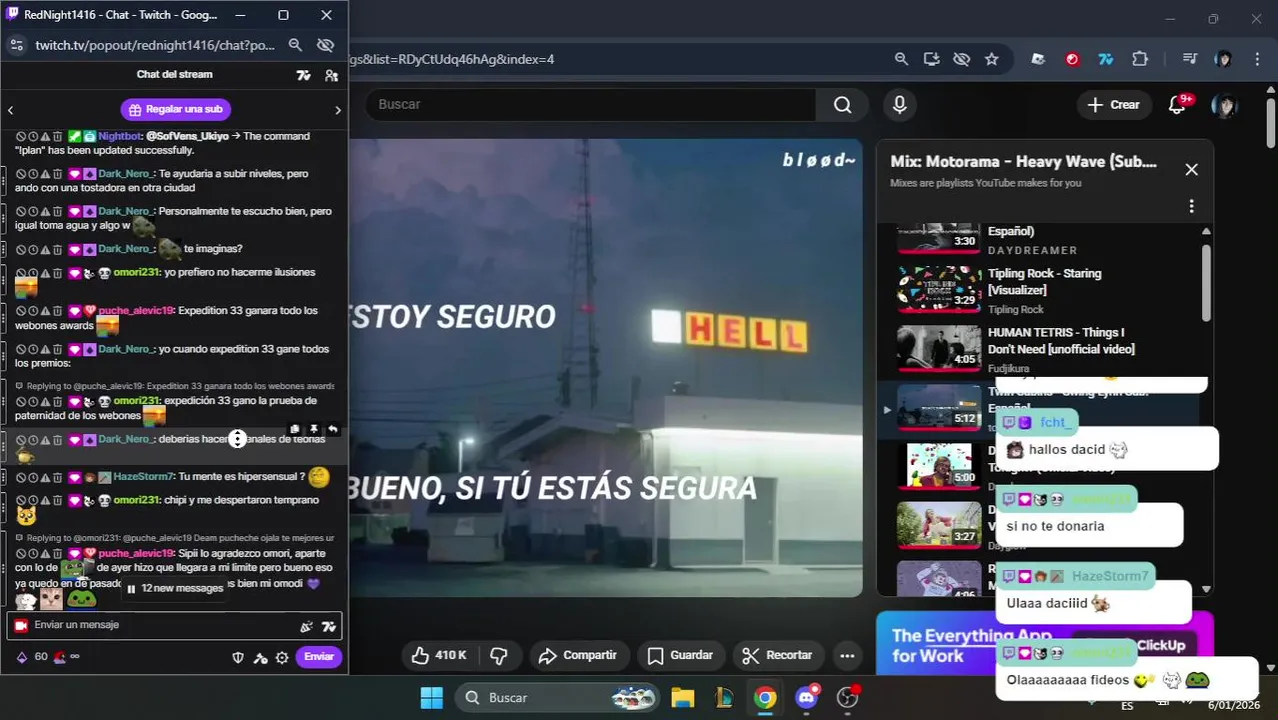
Task: Open YouTube notifications bell
Action: coord(1177,105)
